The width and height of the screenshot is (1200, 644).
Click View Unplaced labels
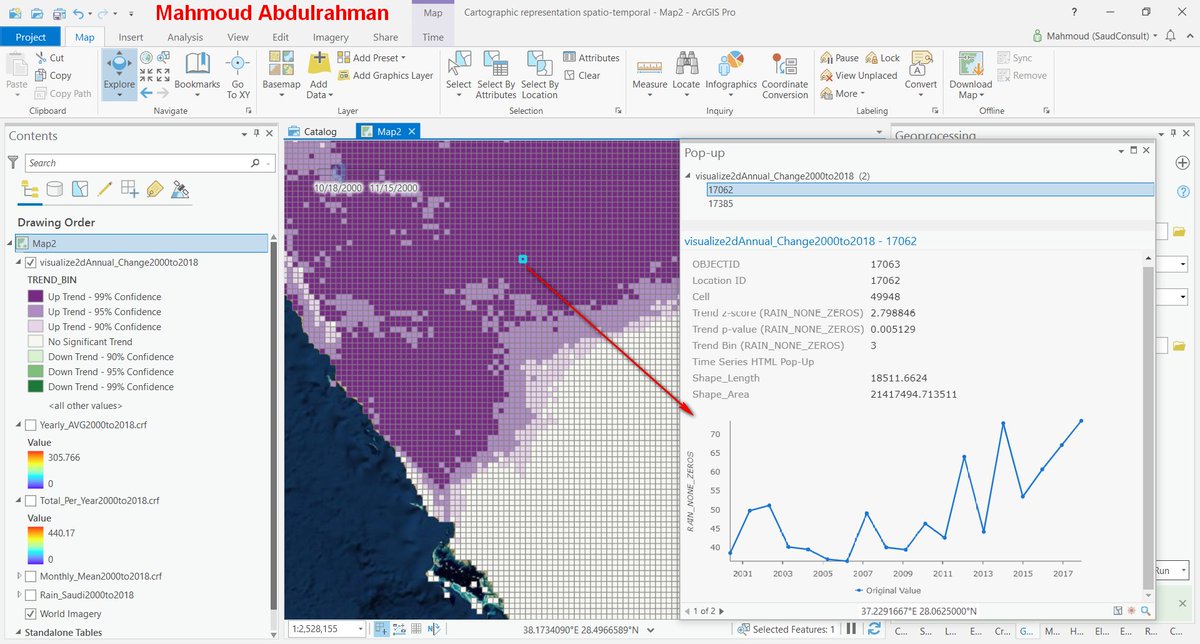tap(858, 76)
